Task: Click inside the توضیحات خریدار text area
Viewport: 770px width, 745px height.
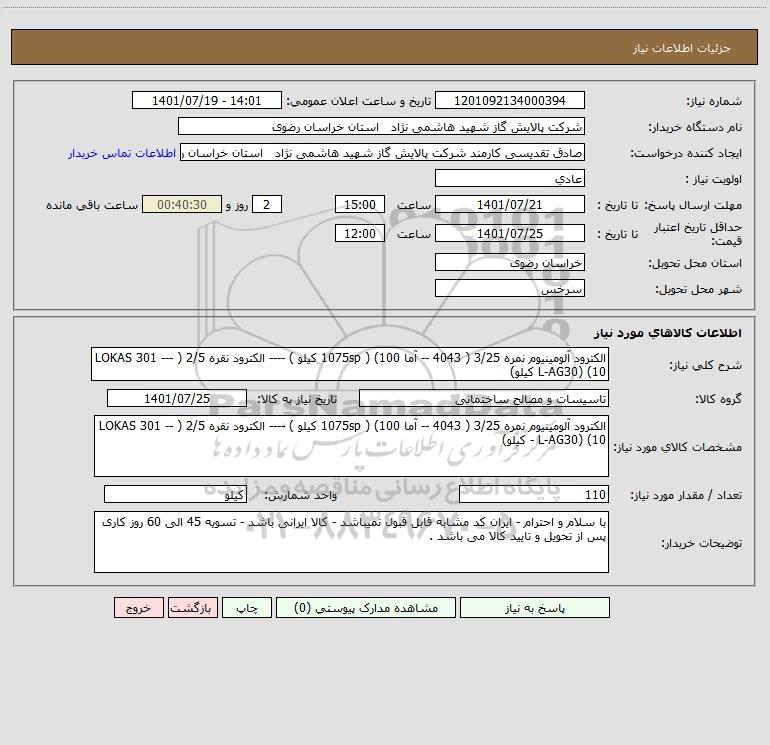Action: pyautogui.click(x=349, y=540)
